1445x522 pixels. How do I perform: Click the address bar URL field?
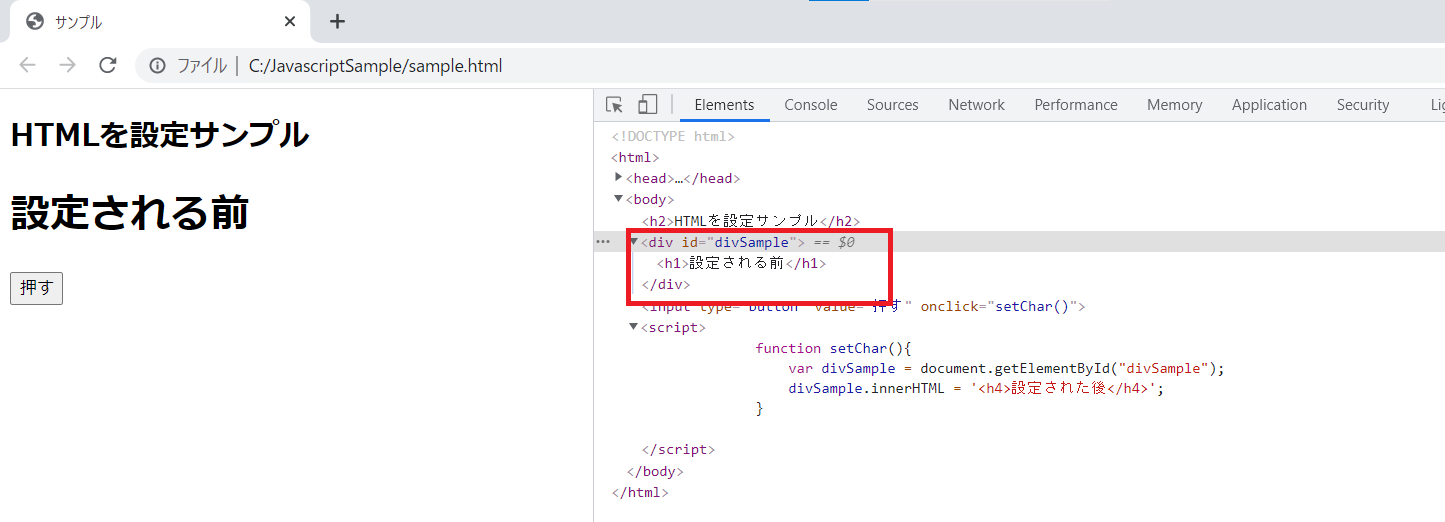click(375, 66)
